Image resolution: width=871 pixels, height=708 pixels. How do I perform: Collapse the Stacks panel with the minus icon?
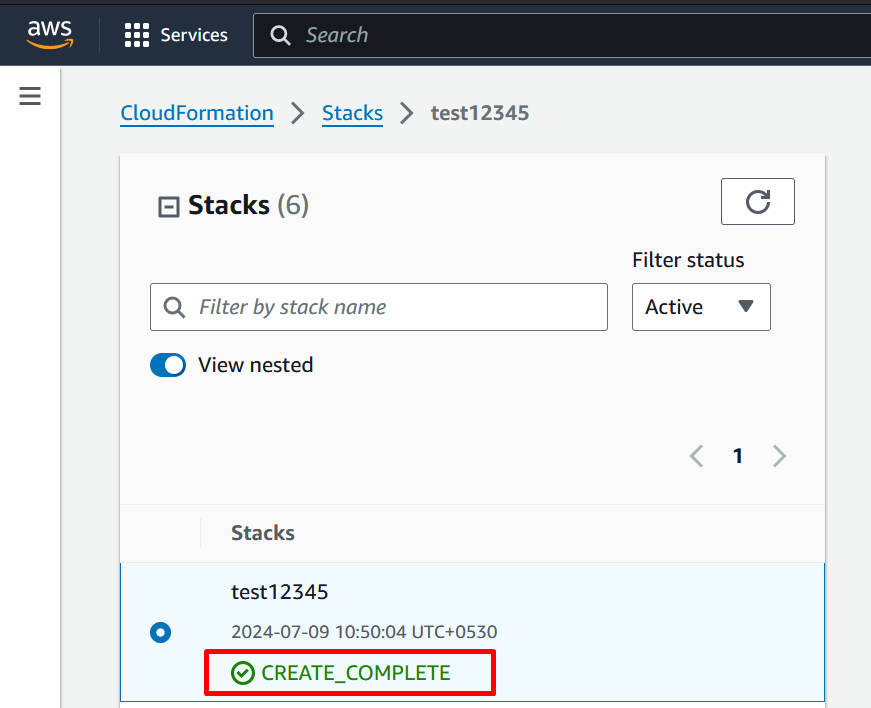pyautogui.click(x=169, y=207)
